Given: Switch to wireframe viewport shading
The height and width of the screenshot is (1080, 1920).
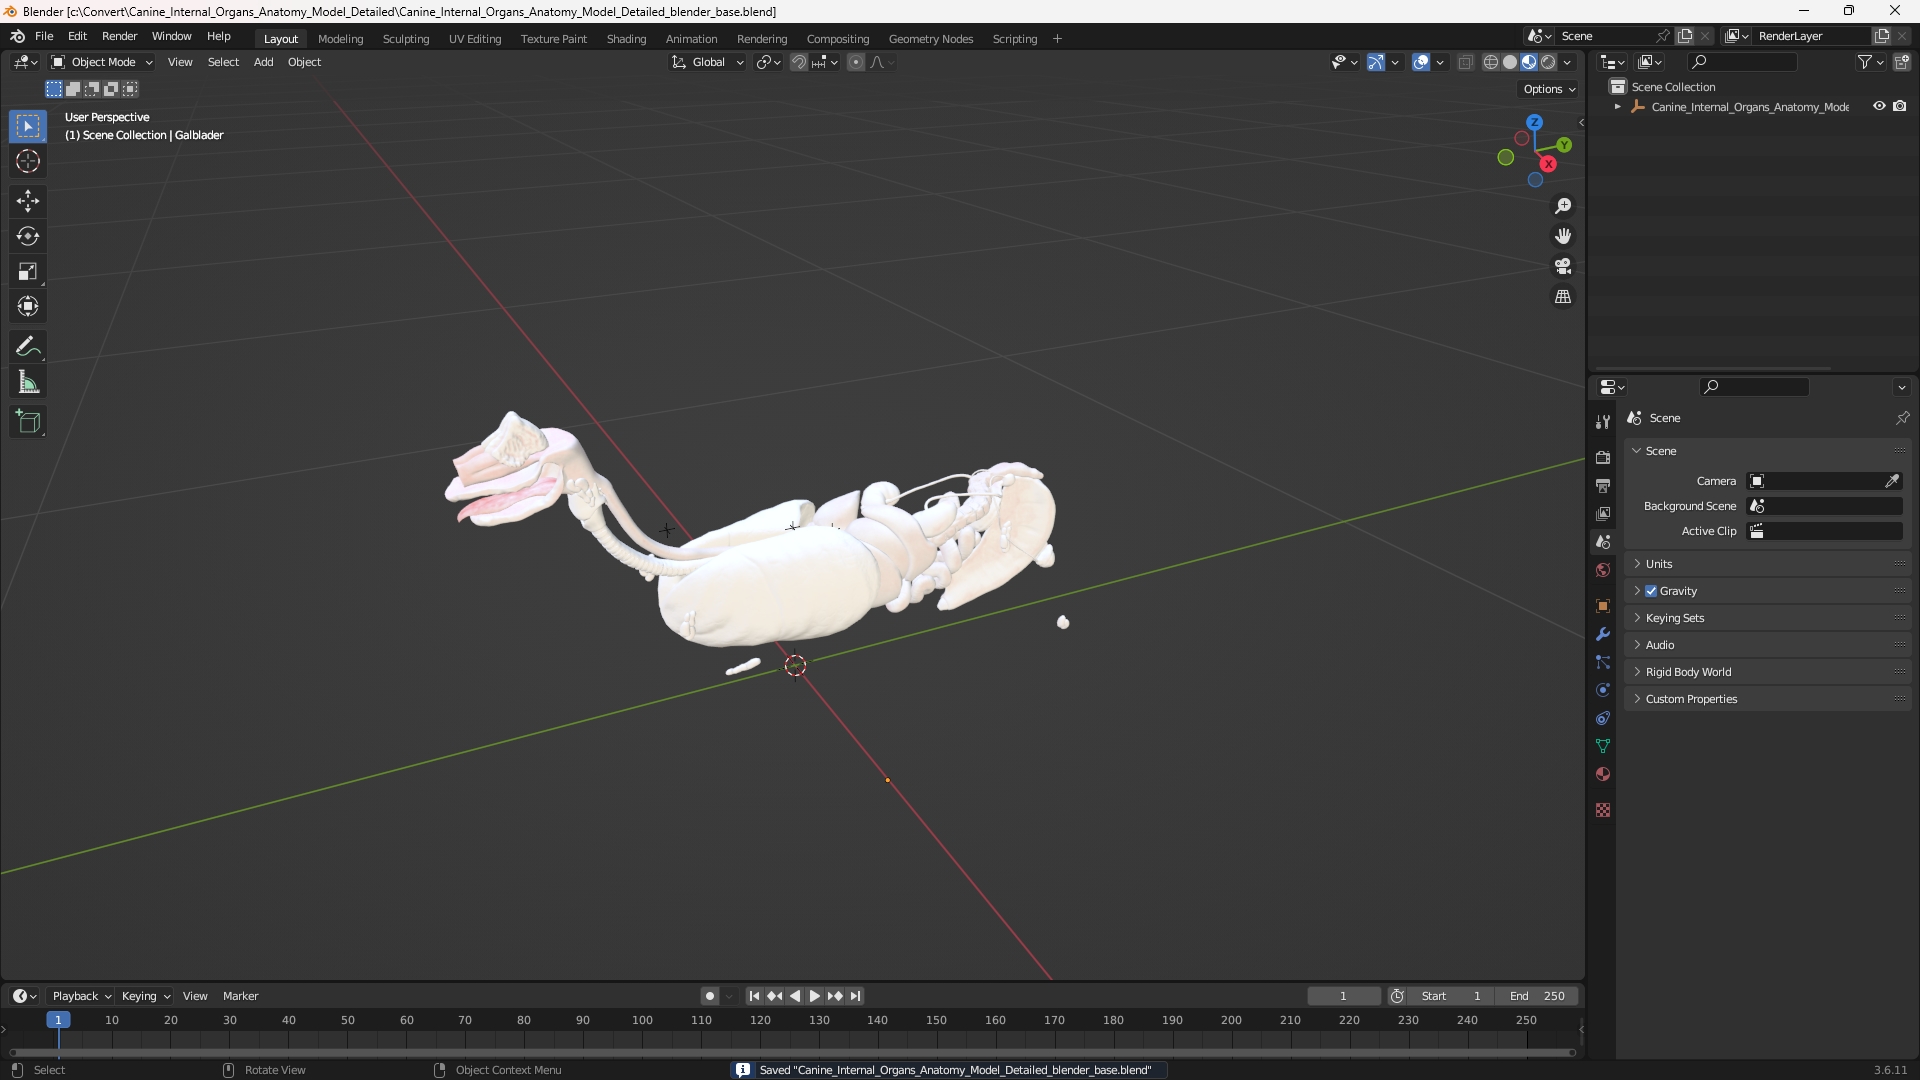Looking at the screenshot, I should (x=1491, y=62).
